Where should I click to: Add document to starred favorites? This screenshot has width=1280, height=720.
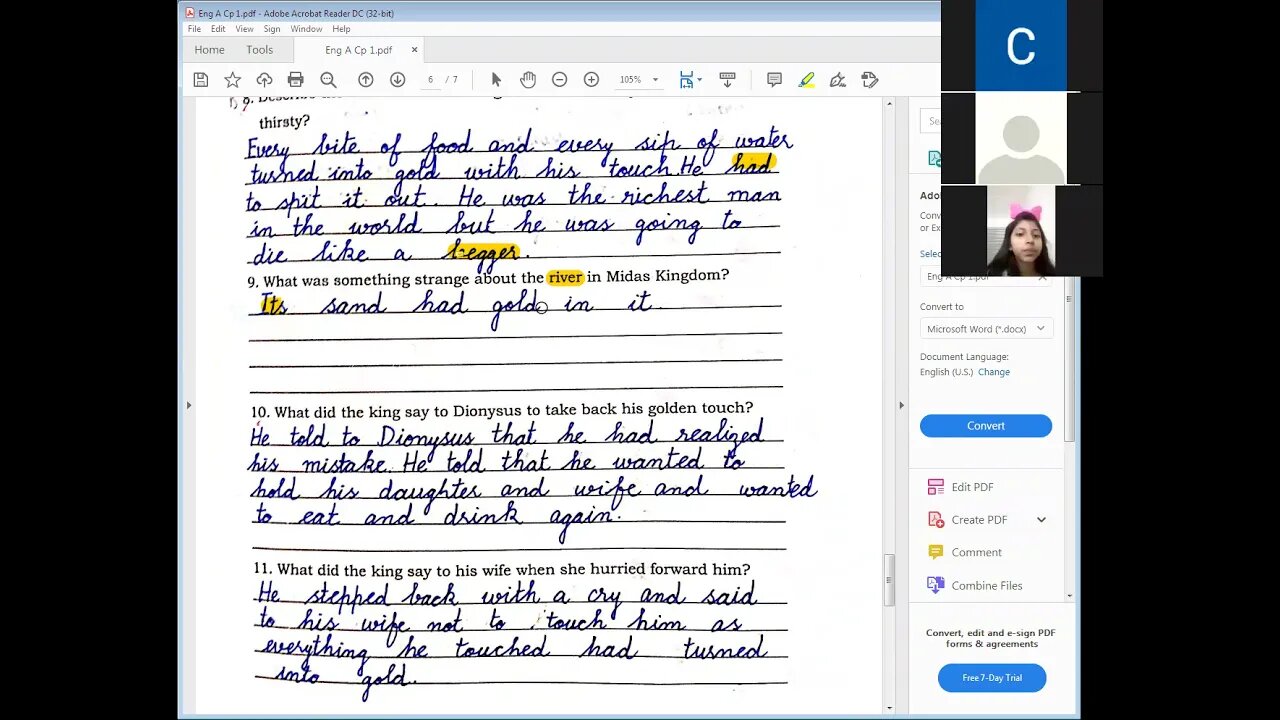[x=232, y=80]
